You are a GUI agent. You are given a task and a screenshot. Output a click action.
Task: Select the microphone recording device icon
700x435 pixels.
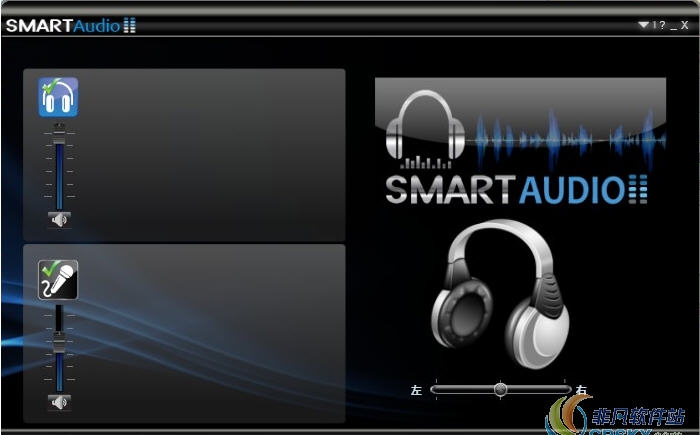[58, 280]
